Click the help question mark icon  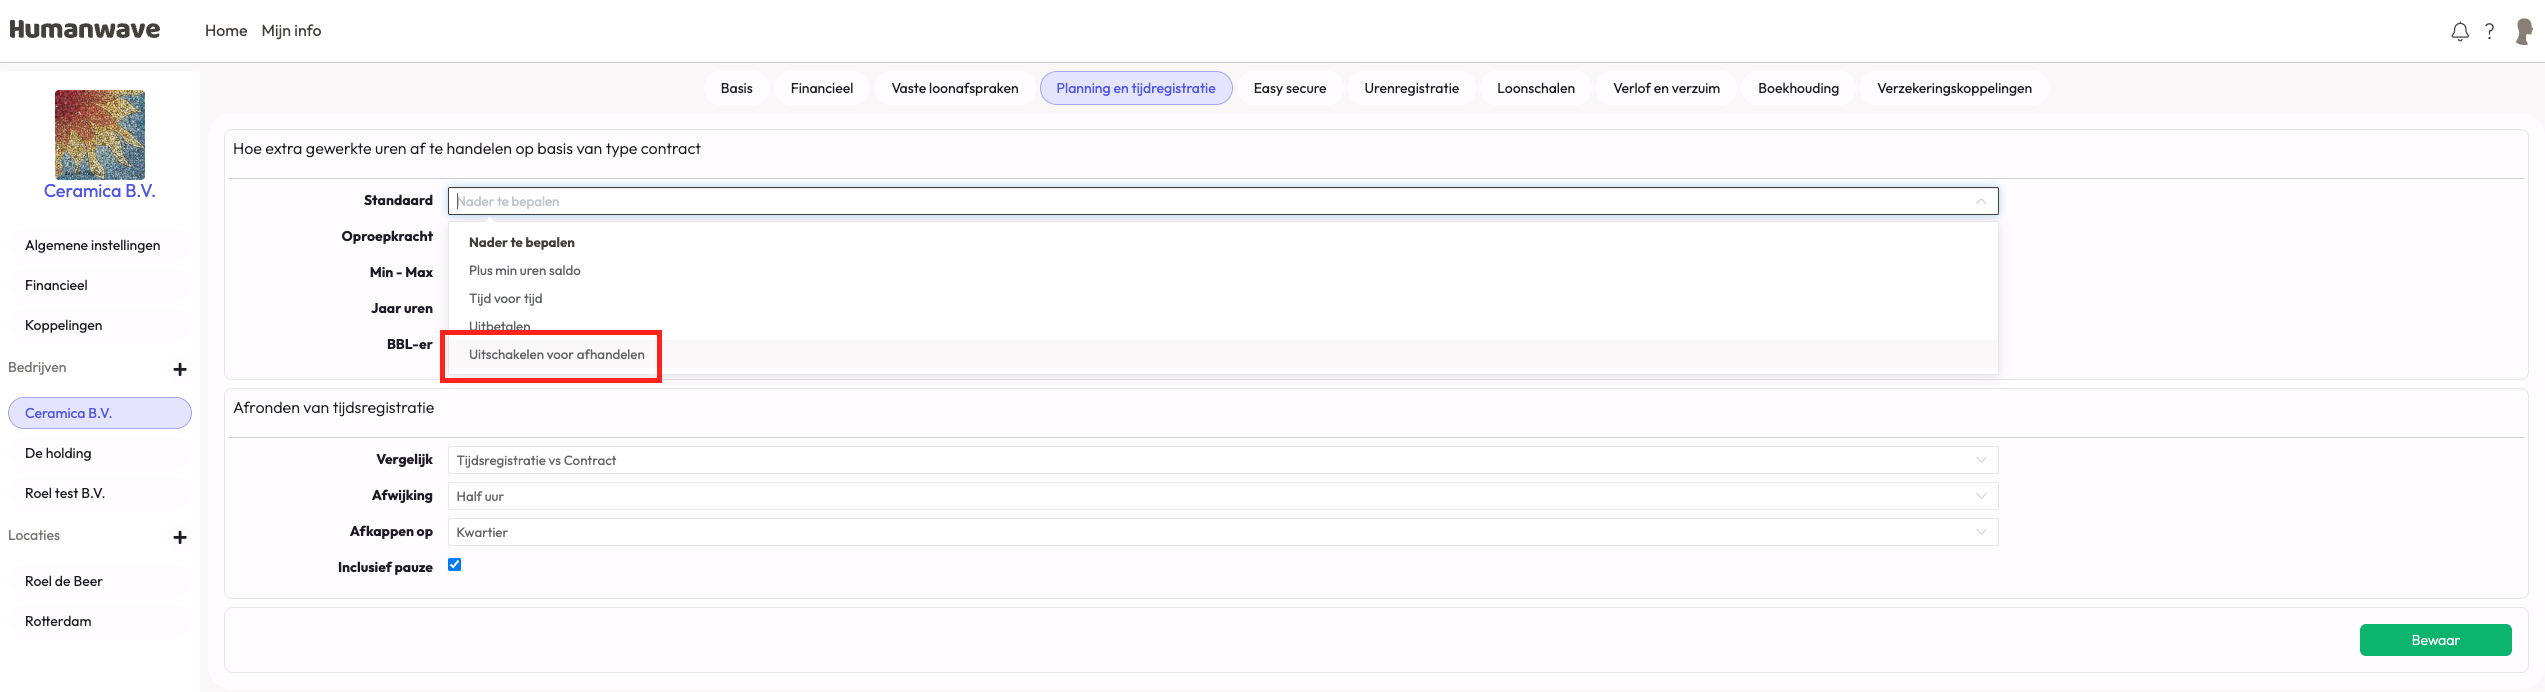coord(2489,32)
